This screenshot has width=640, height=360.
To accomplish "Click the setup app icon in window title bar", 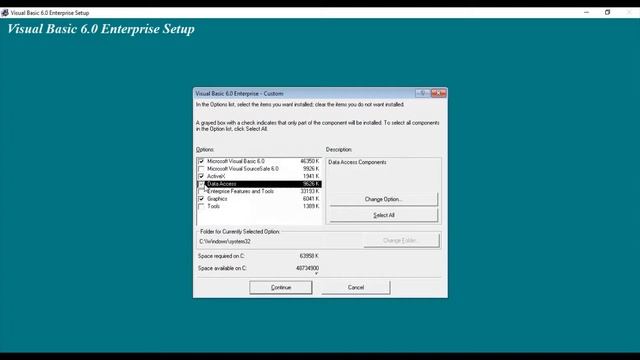I will pos(5,13).
